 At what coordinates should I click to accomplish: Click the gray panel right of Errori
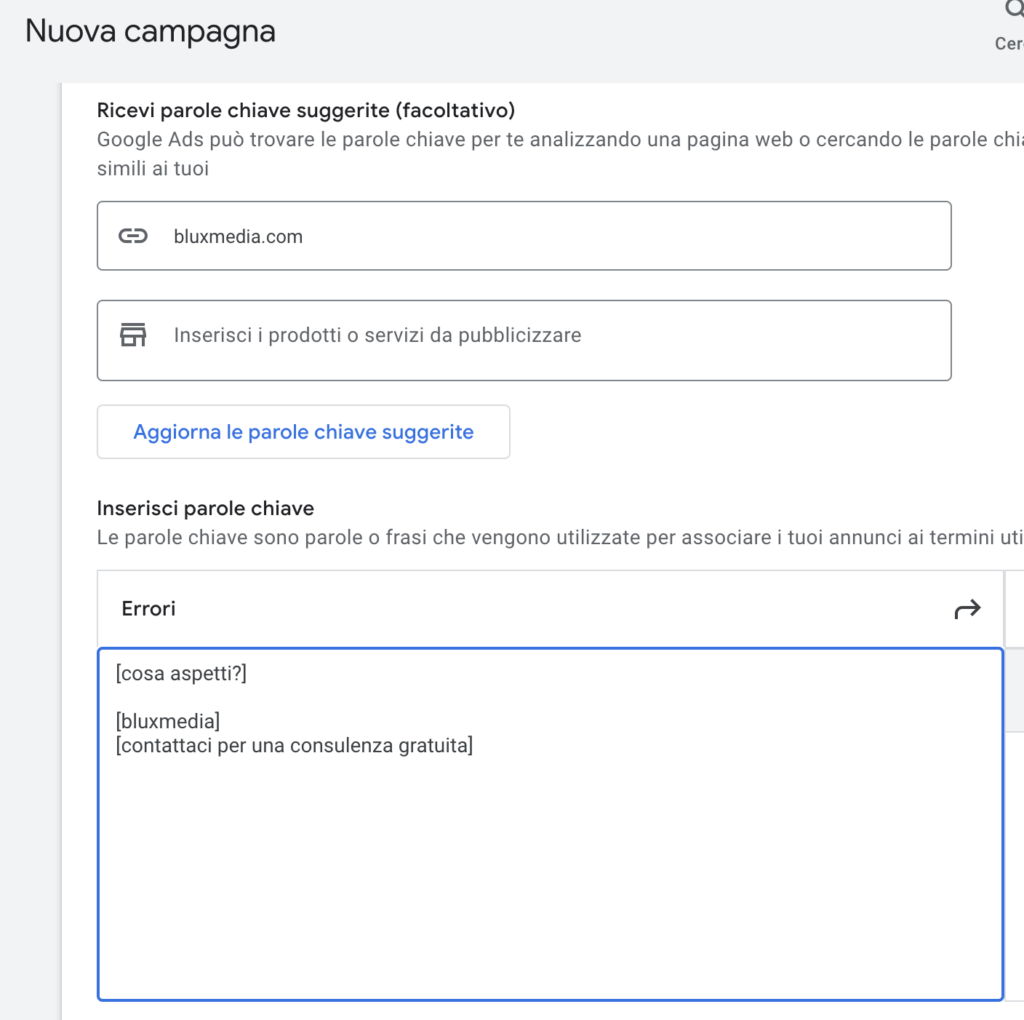(1014, 690)
